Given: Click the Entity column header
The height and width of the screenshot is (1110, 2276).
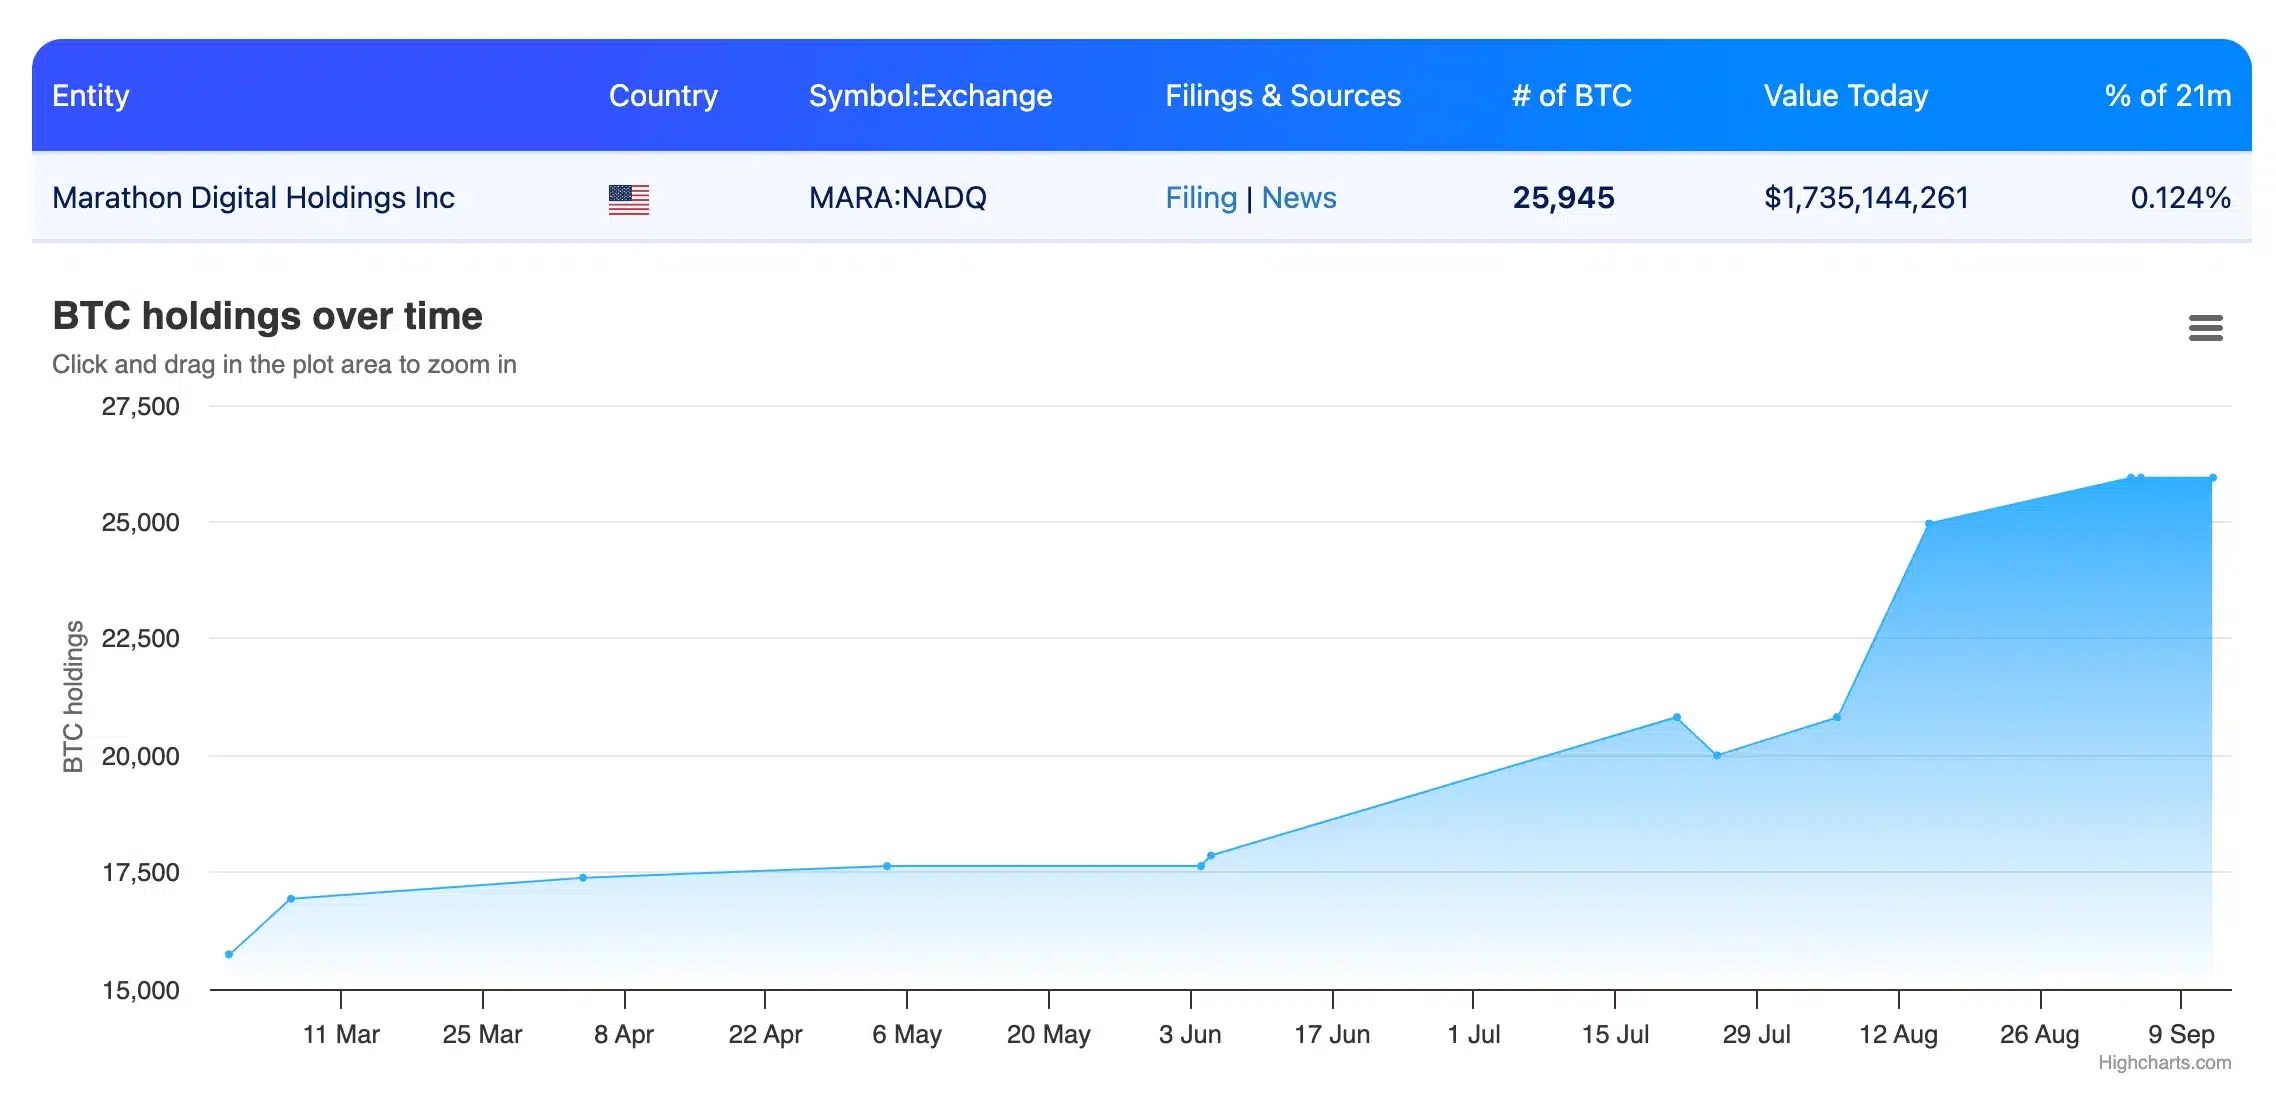Looking at the screenshot, I should 91,96.
